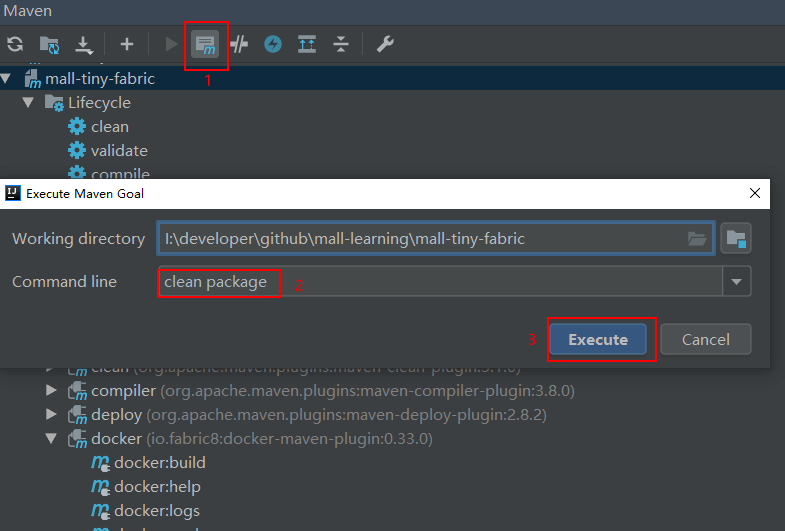Screen dimensions: 785x531
Task: Select the docker:build goal
Action: [159, 462]
